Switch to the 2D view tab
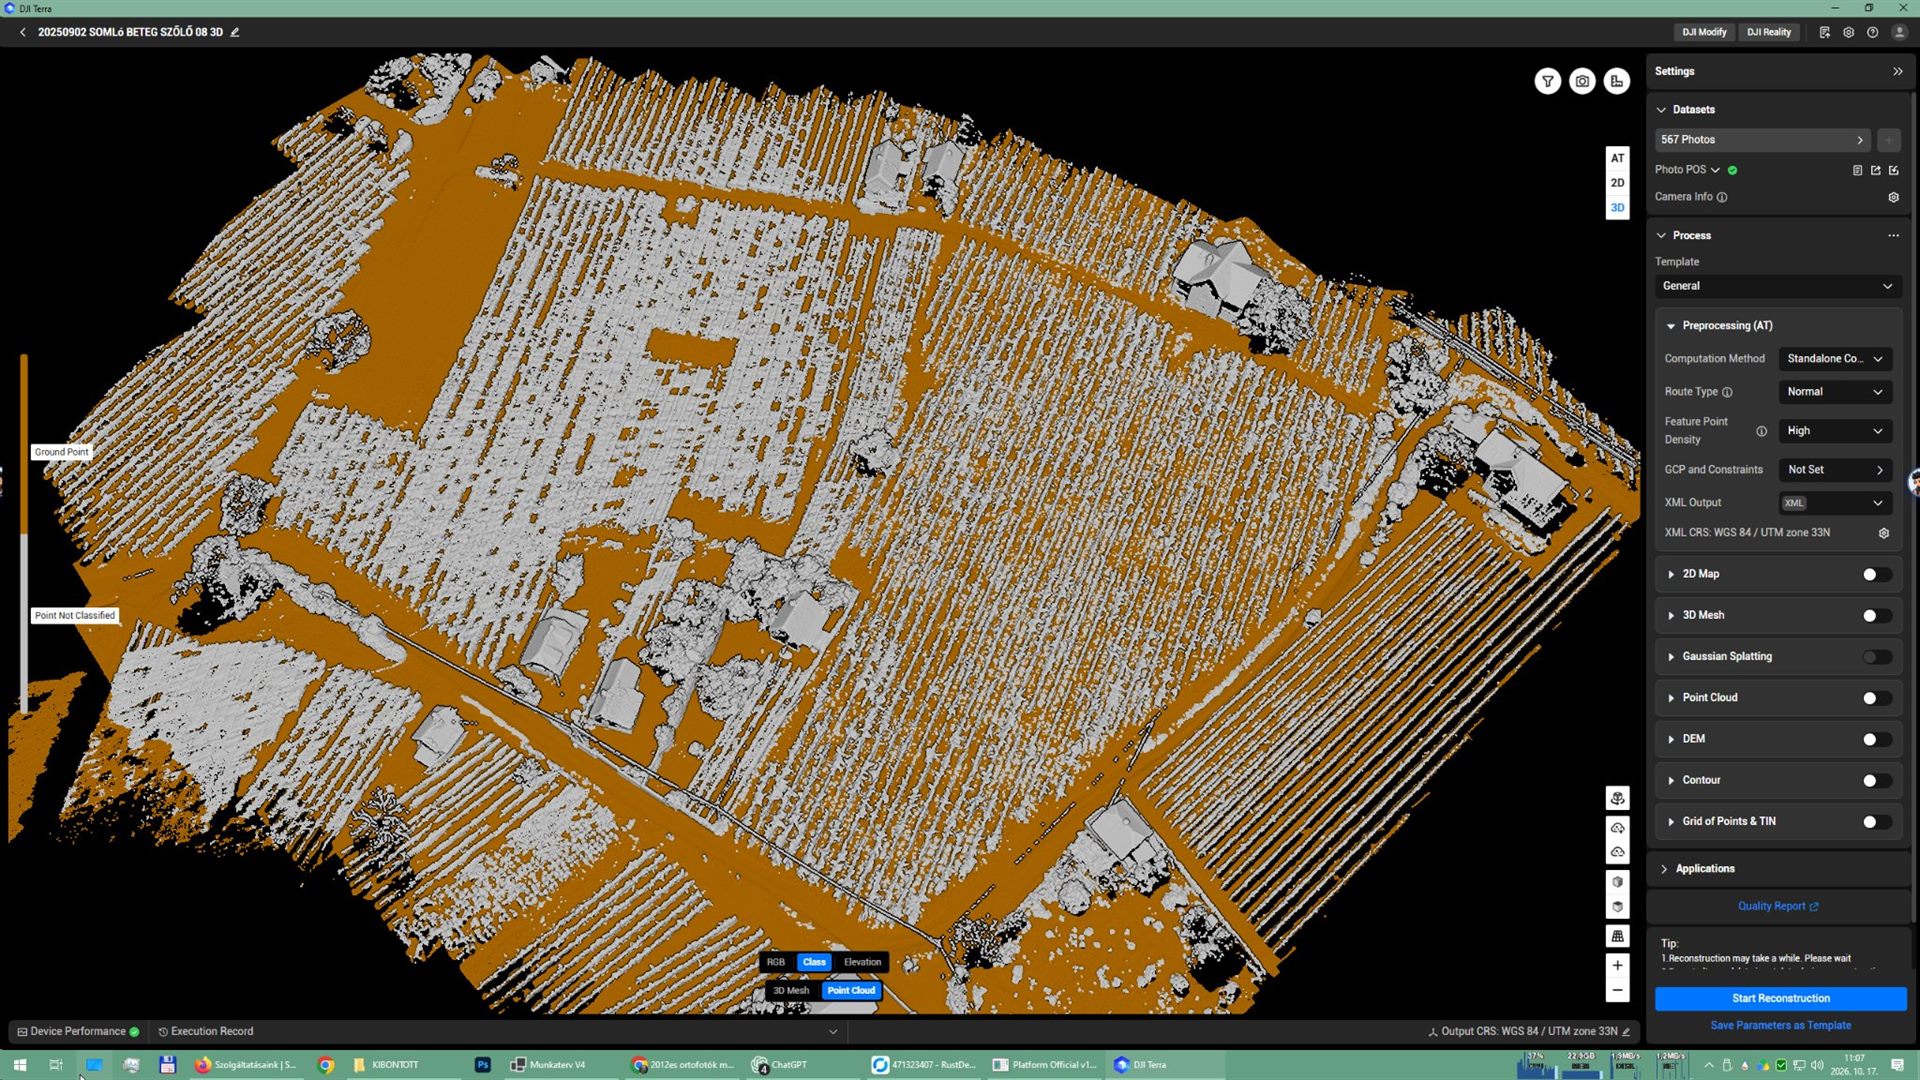1920x1080 pixels. [x=1617, y=183]
